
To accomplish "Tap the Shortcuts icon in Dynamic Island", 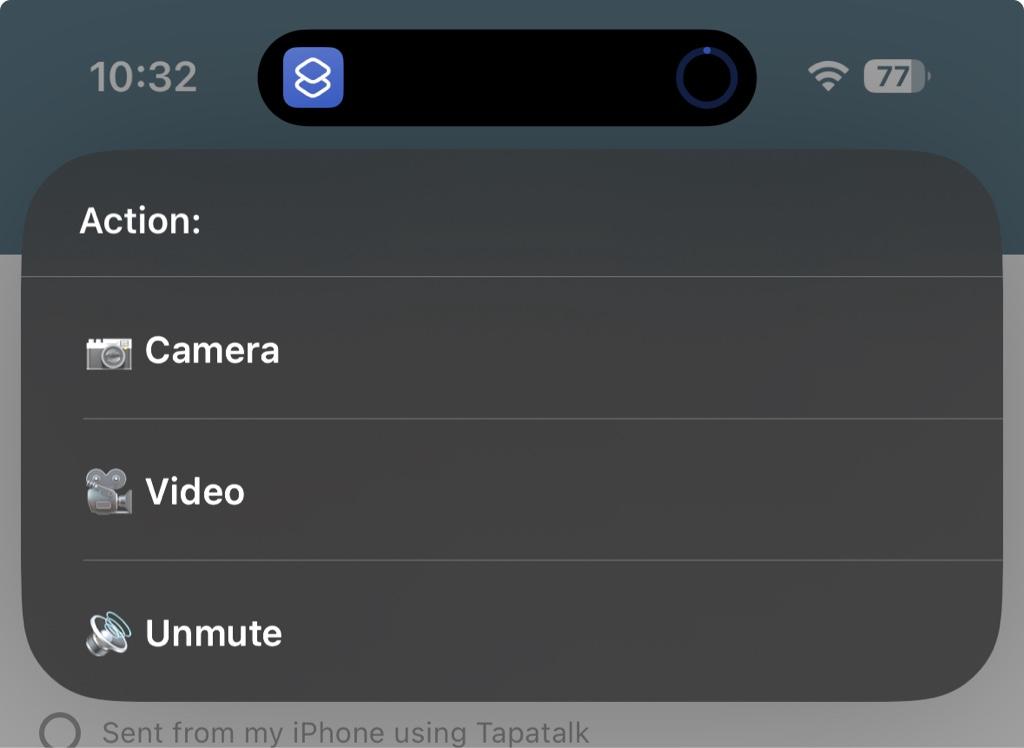I will click(x=313, y=77).
